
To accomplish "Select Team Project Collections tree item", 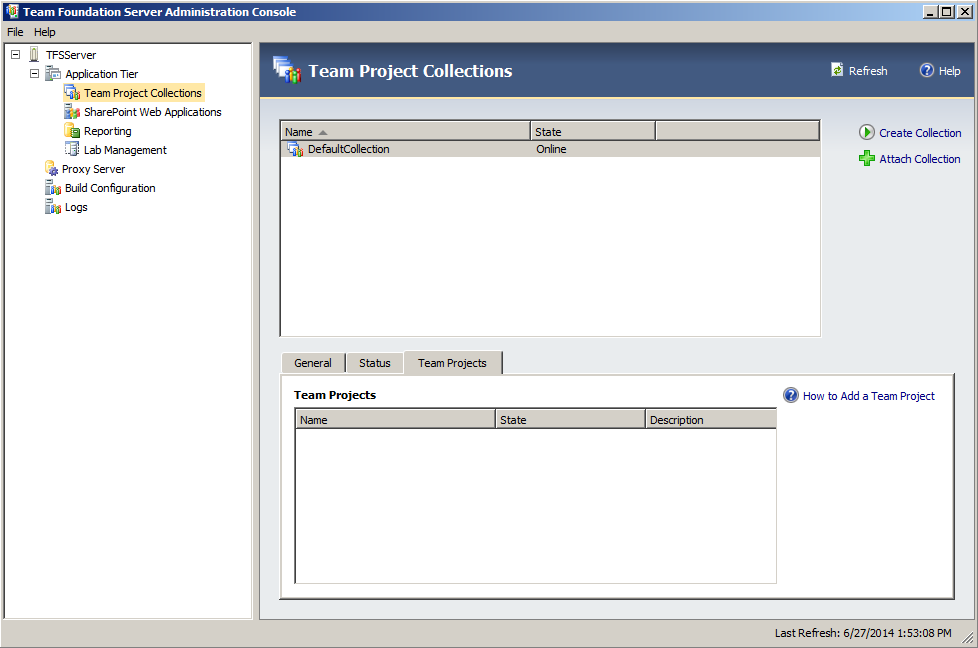I will click(x=143, y=93).
